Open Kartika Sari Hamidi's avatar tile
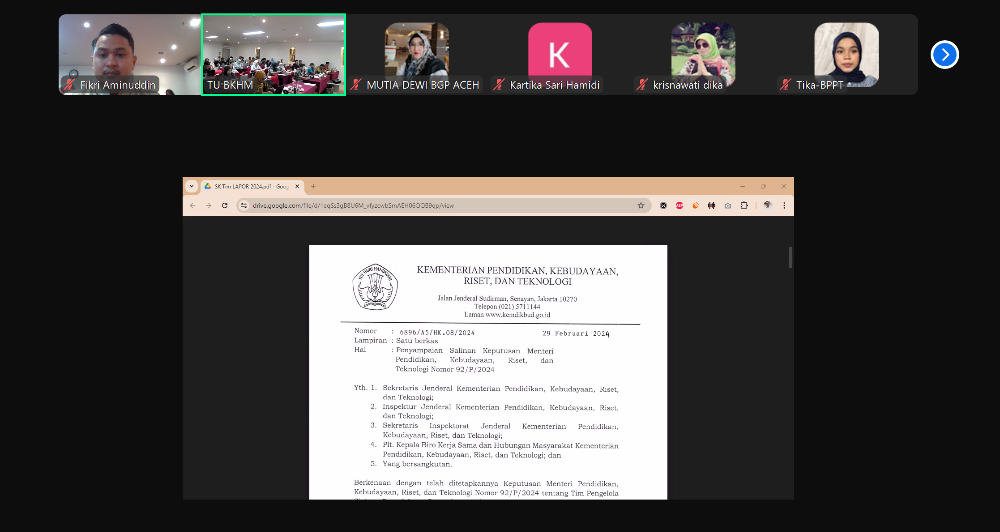Image resolution: width=1000 pixels, height=532 pixels. (560, 55)
